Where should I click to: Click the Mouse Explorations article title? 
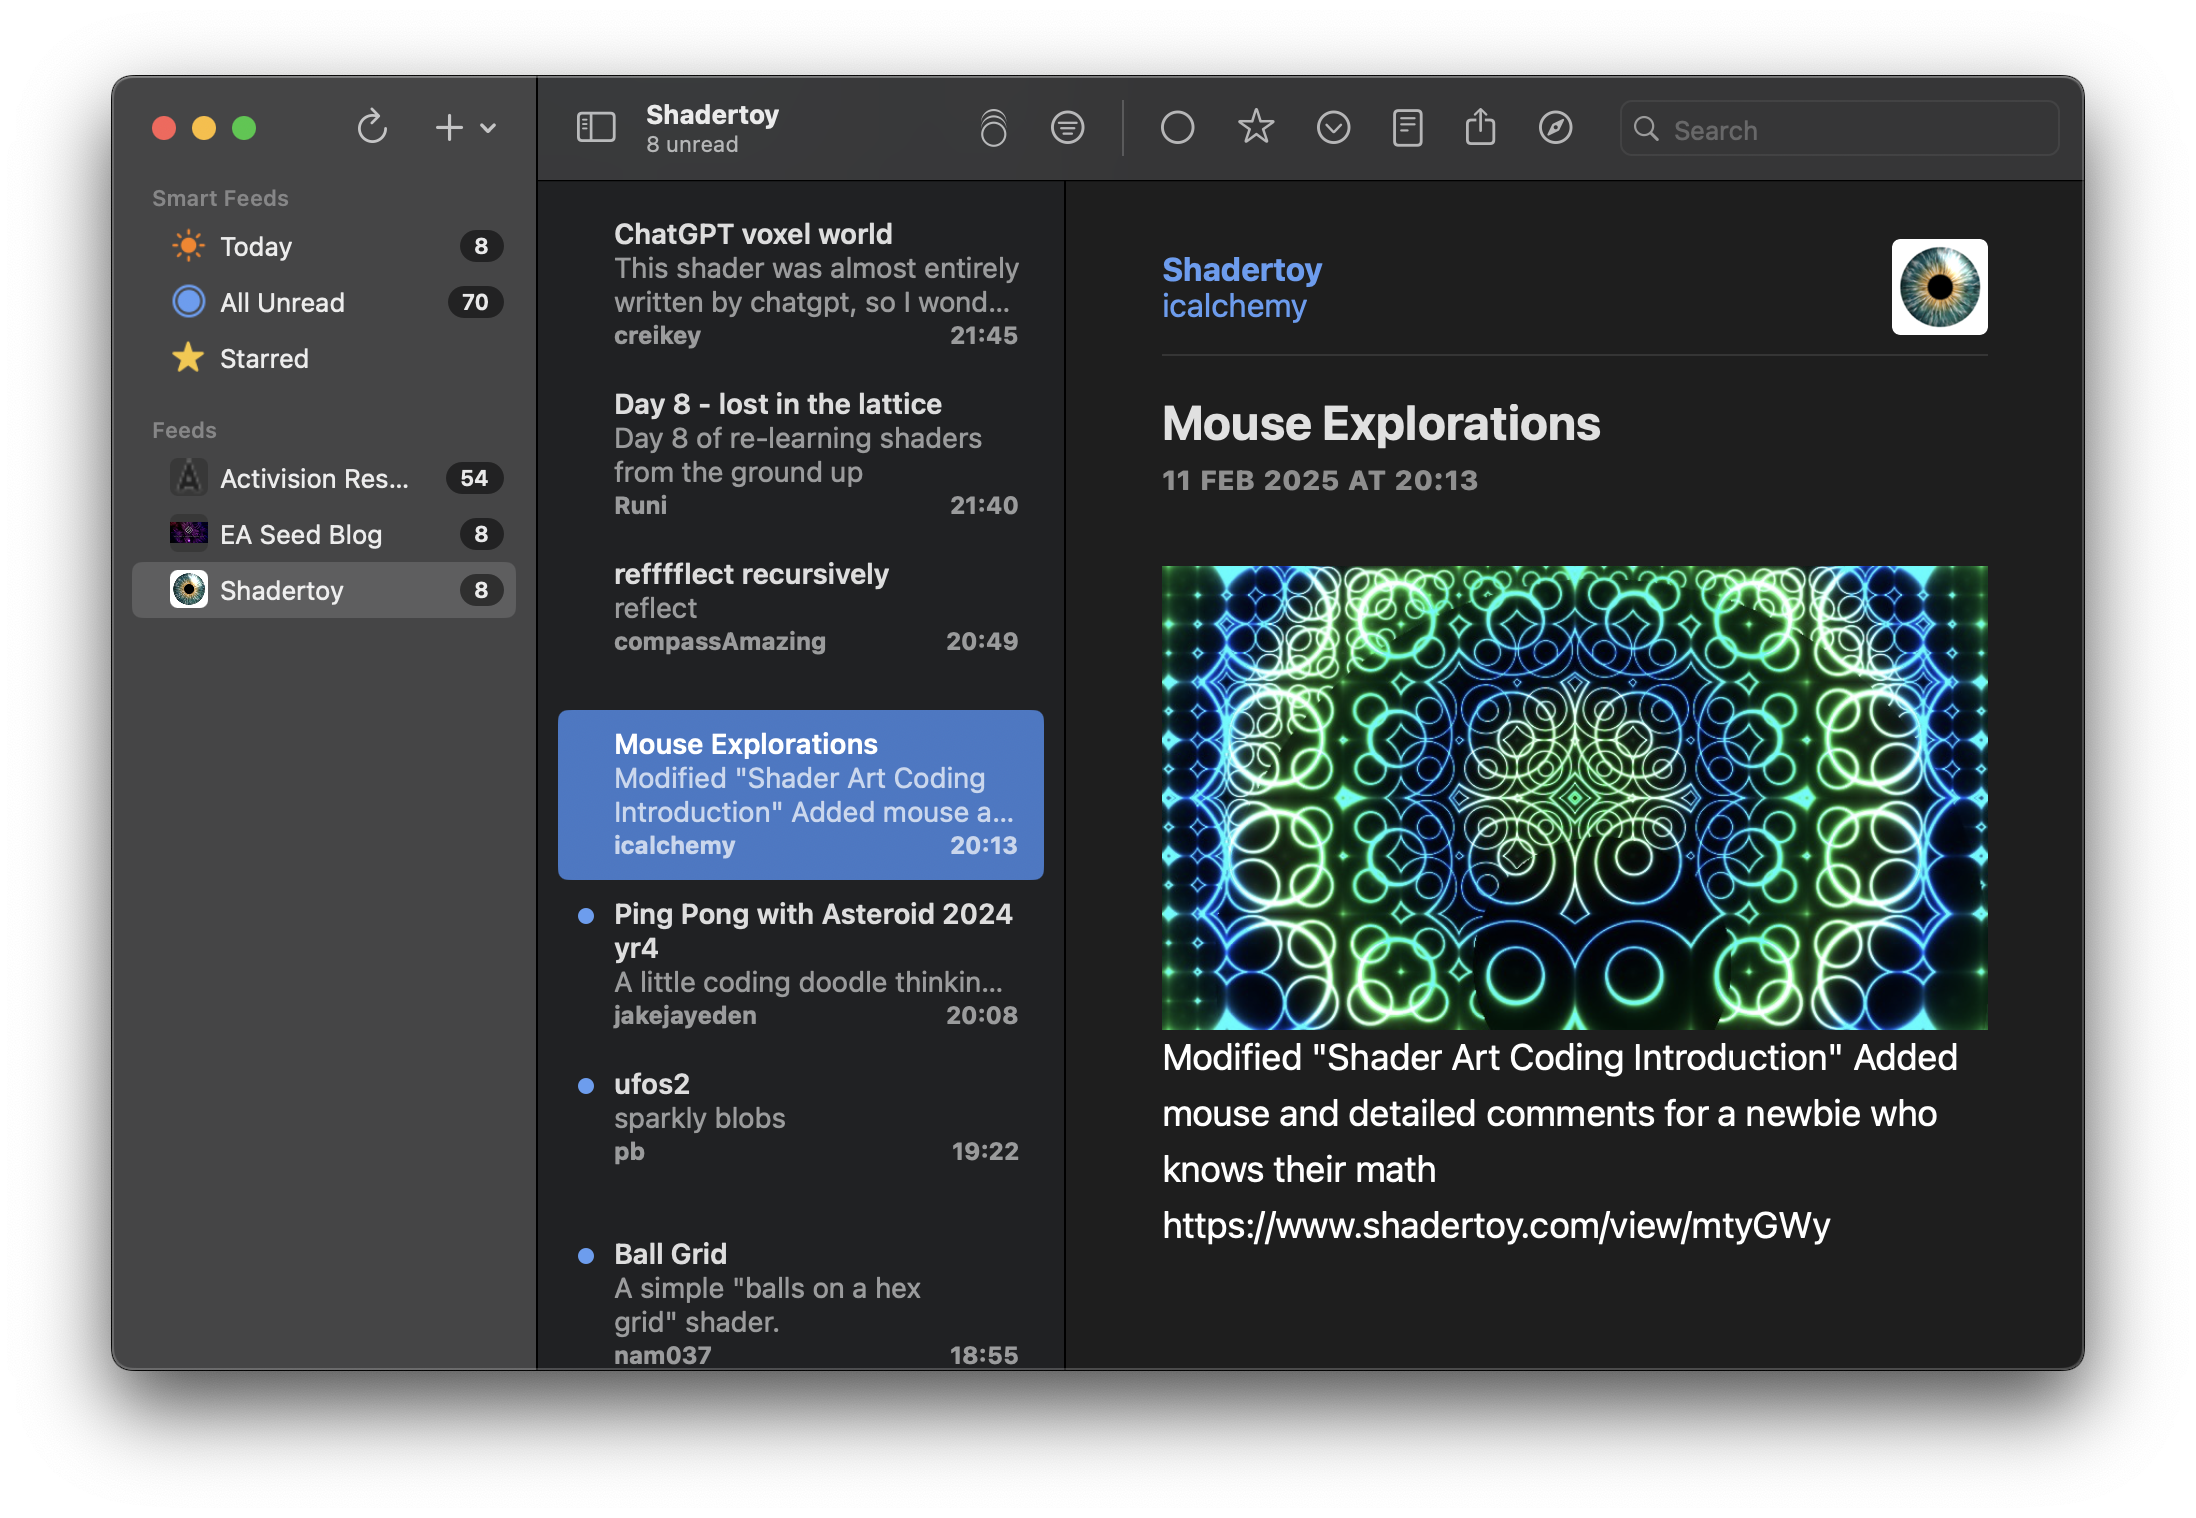1381,424
